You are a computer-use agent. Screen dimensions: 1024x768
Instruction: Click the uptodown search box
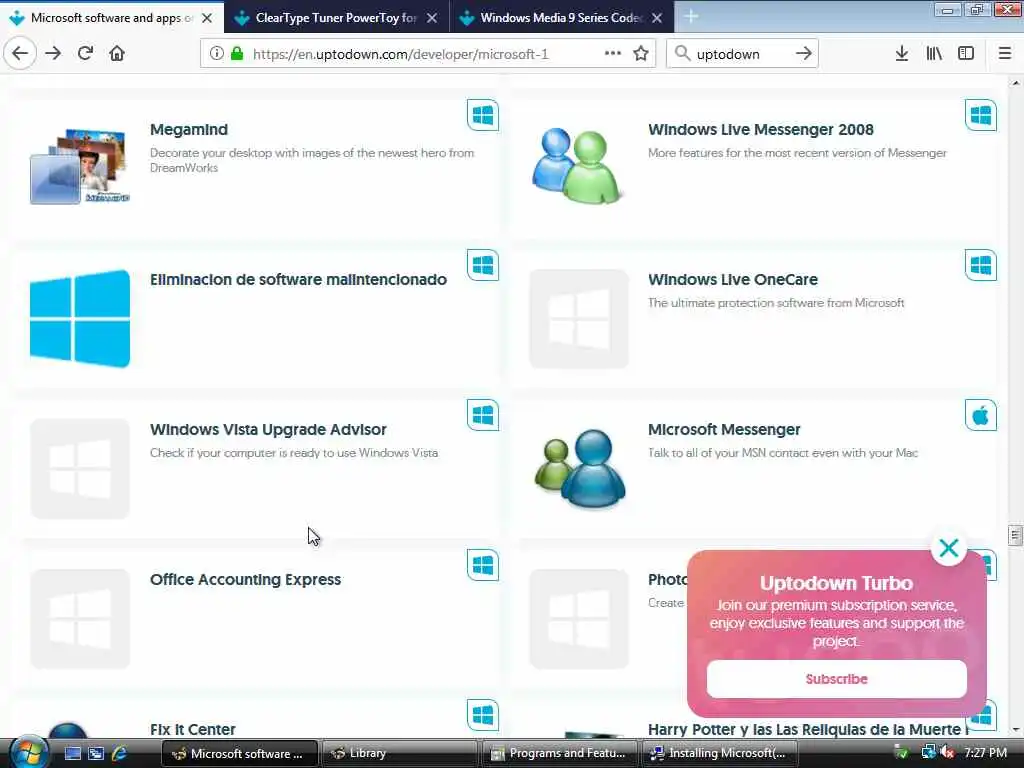click(x=741, y=54)
